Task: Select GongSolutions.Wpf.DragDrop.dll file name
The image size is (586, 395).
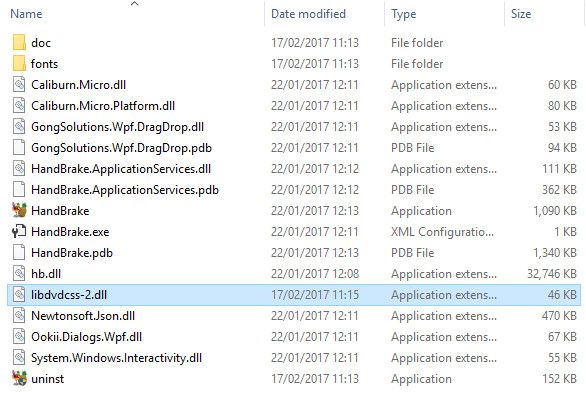Action: click(x=118, y=127)
